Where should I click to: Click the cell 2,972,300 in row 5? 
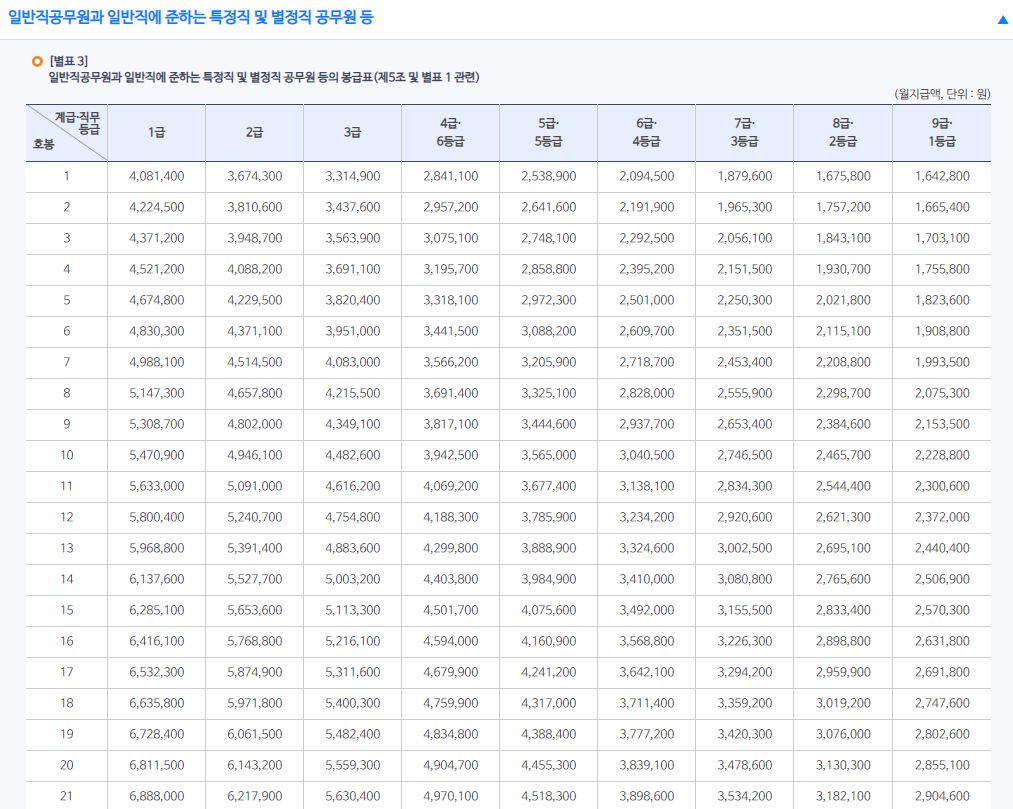[x=548, y=300]
